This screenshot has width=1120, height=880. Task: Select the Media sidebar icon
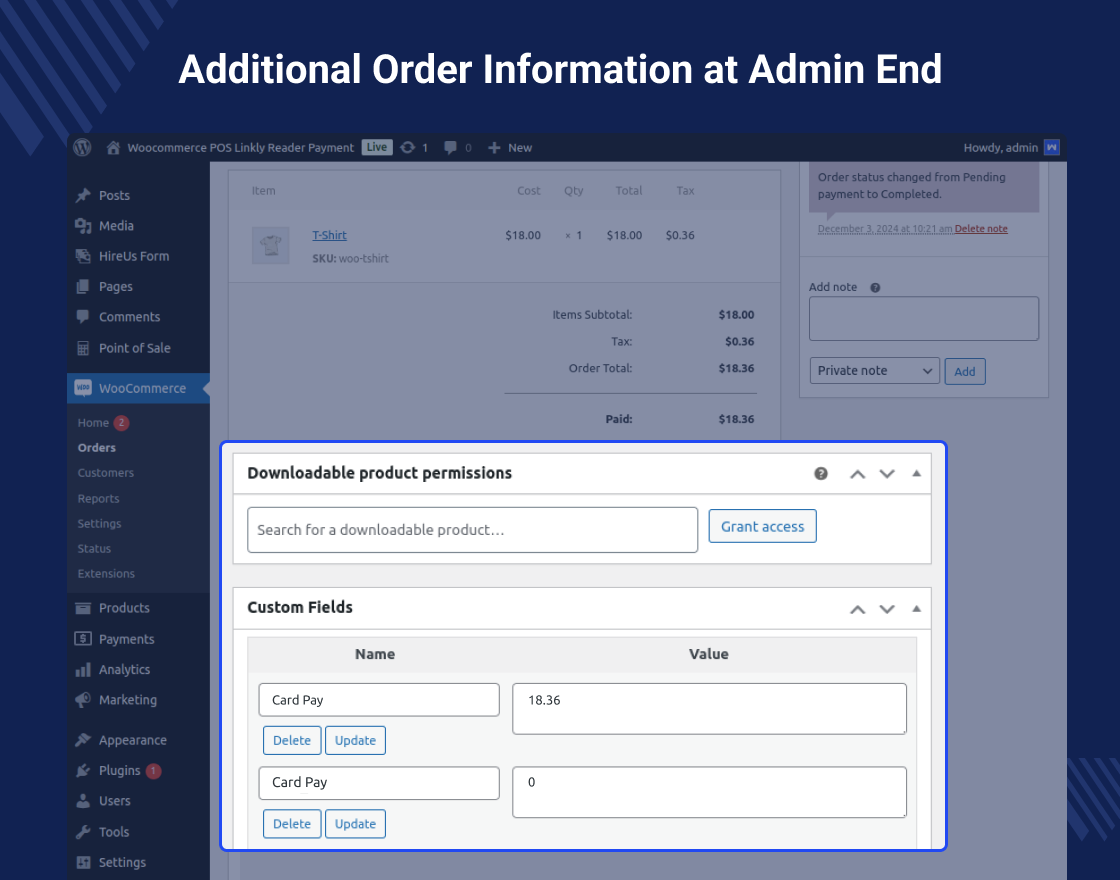(85, 226)
